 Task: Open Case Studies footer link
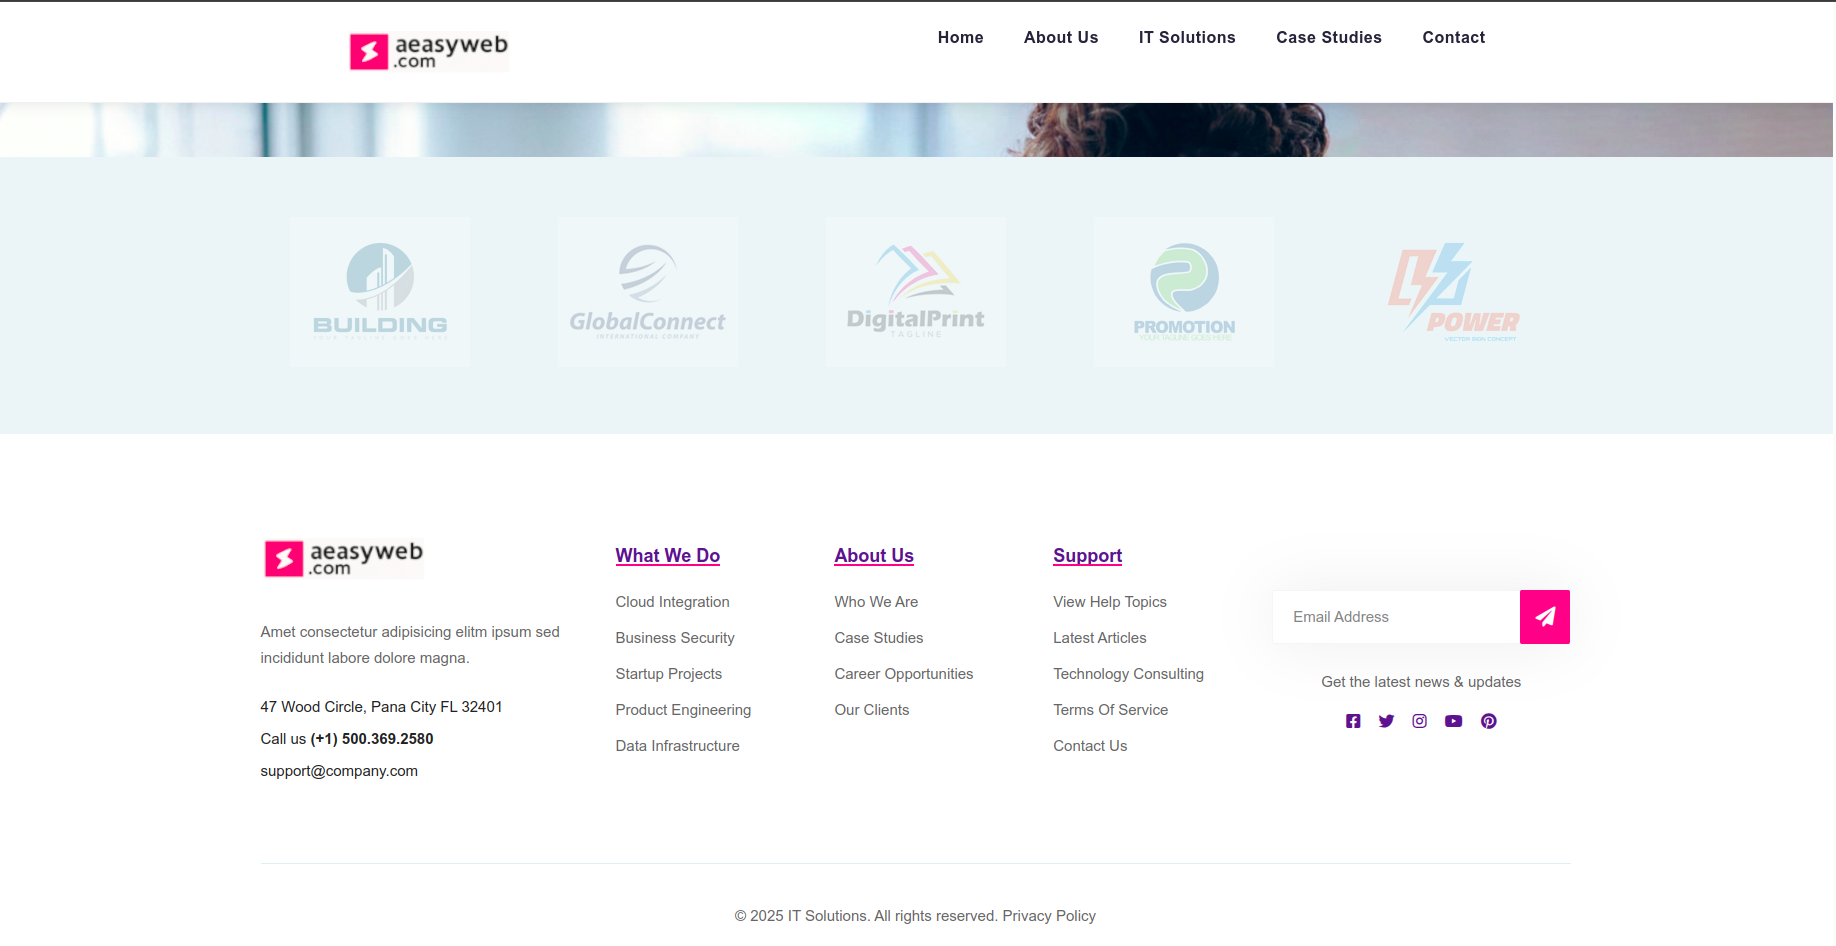tap(879, 638)
